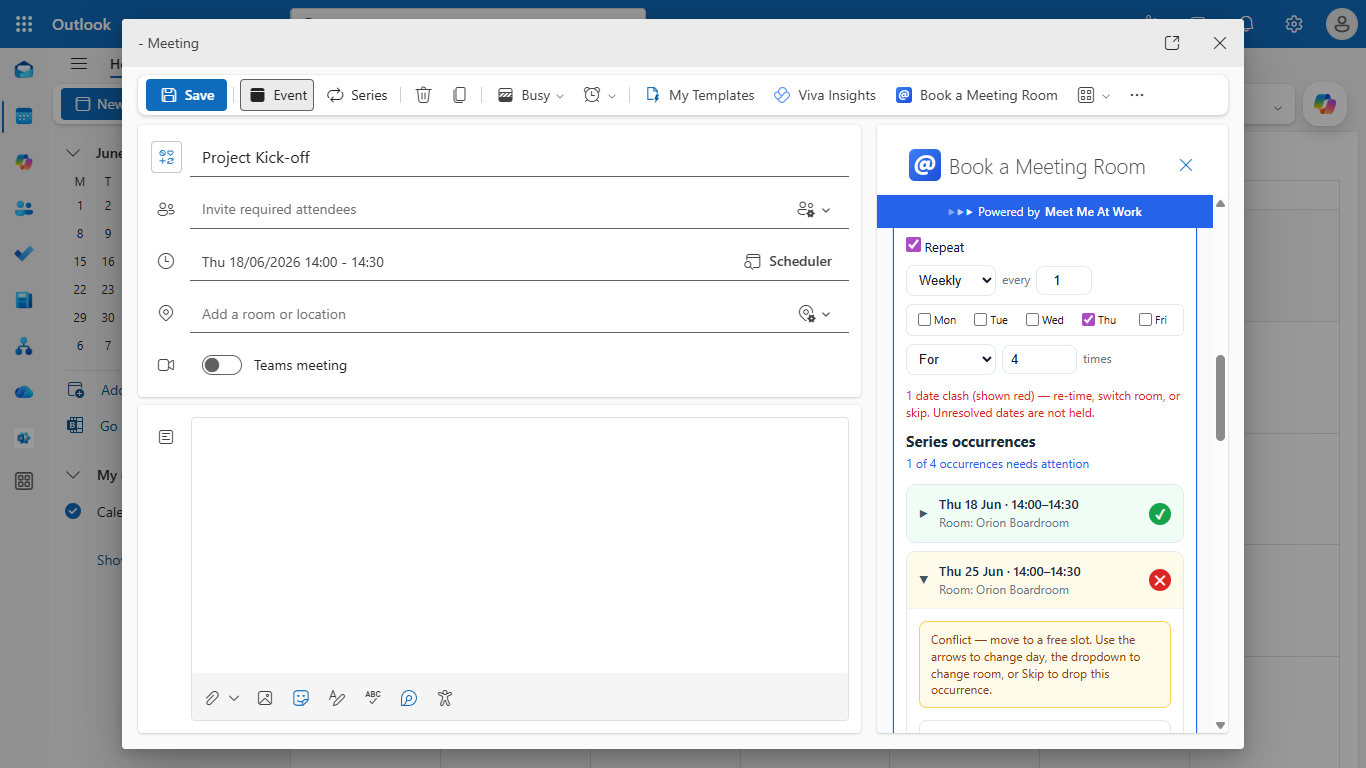Open the Outlook app launcher grid
The width and height of the screenshot is (1366, 768).
click(24, 24)
